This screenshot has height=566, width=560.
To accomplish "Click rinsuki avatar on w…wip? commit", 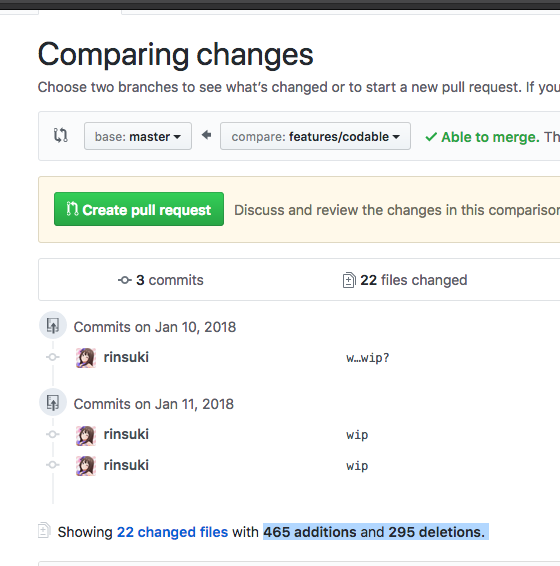I will (86, 358).
